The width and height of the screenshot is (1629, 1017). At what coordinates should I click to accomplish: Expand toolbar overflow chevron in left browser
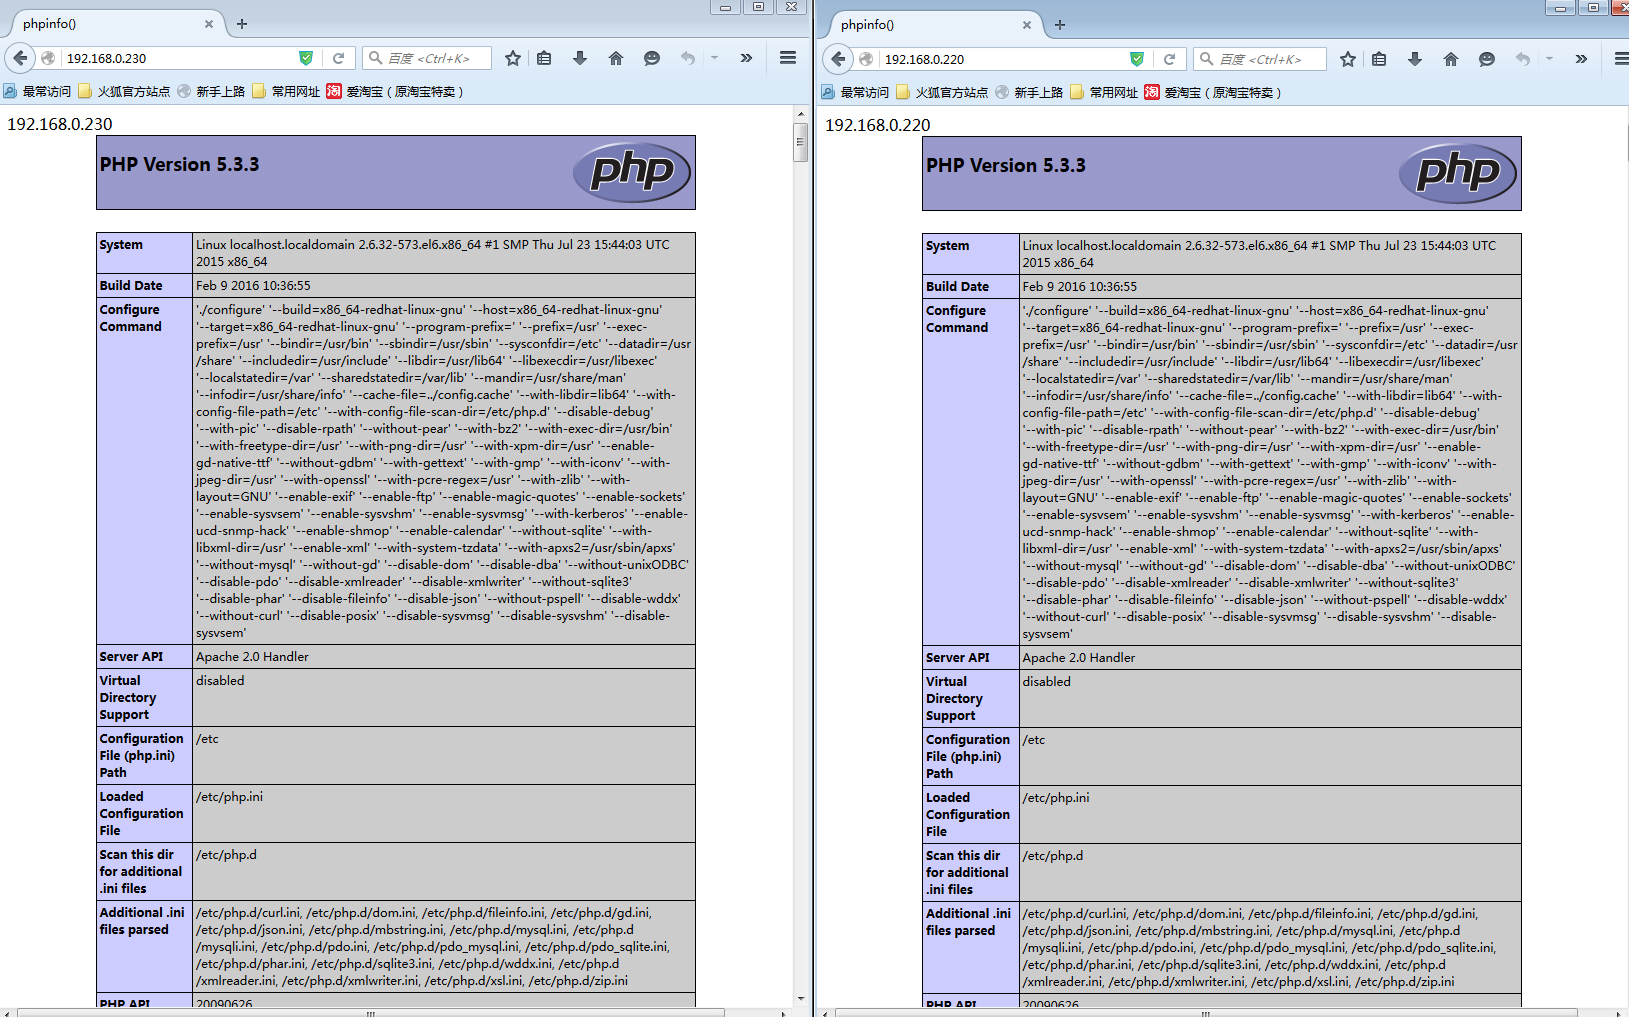coord(746,58)
